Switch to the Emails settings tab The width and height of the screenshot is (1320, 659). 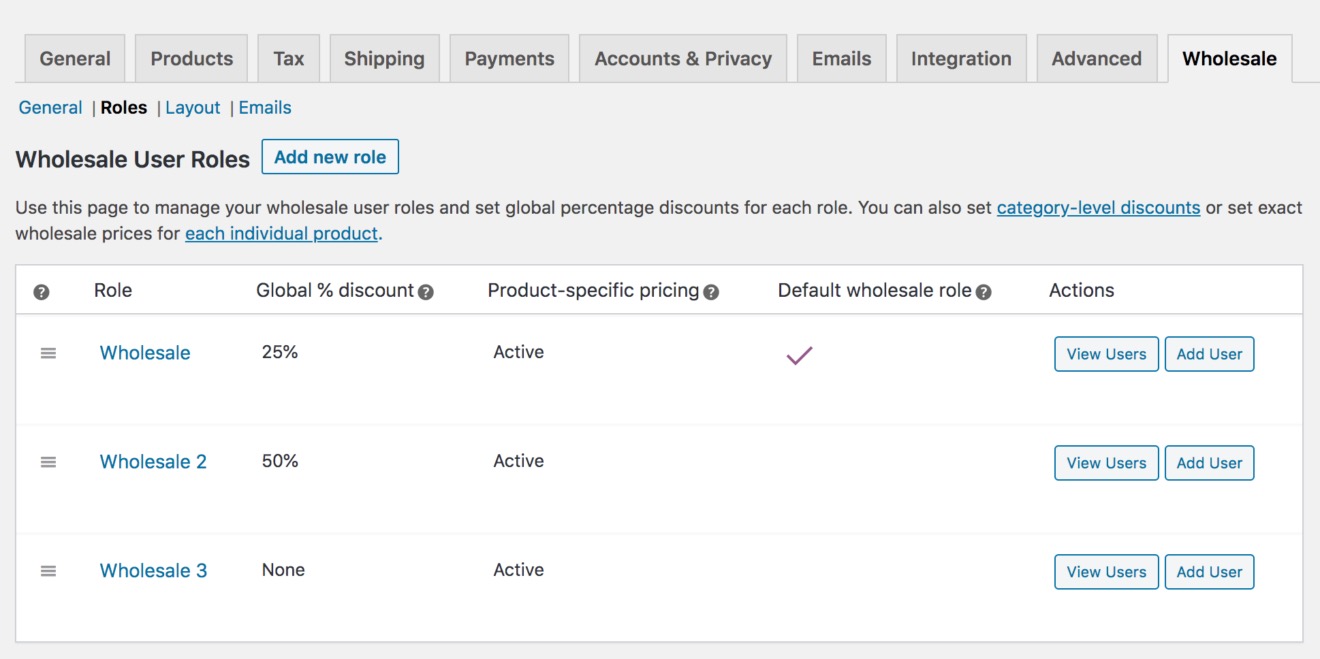[x=842, y=59]
